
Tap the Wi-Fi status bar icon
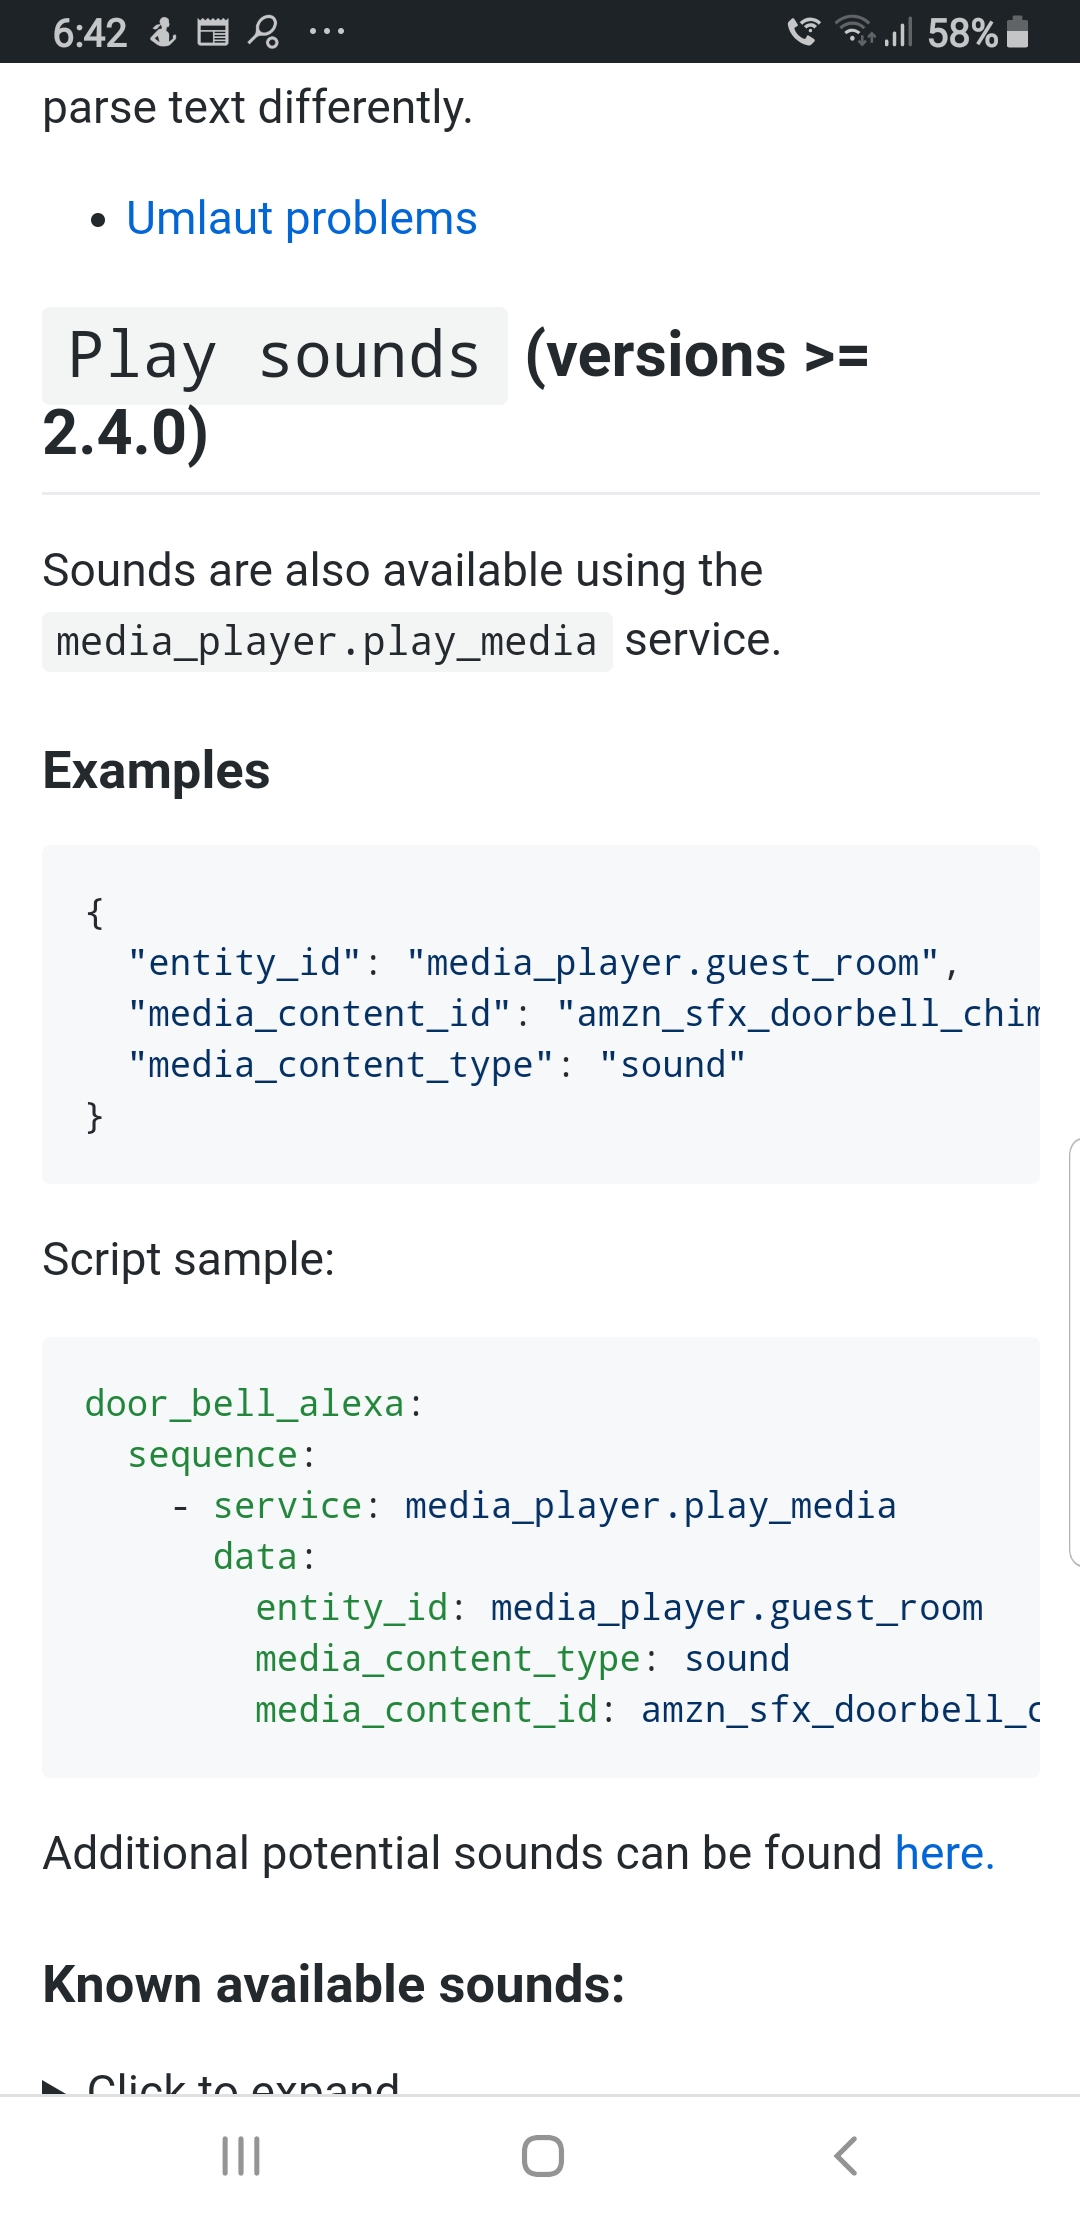tap(852, 32)
